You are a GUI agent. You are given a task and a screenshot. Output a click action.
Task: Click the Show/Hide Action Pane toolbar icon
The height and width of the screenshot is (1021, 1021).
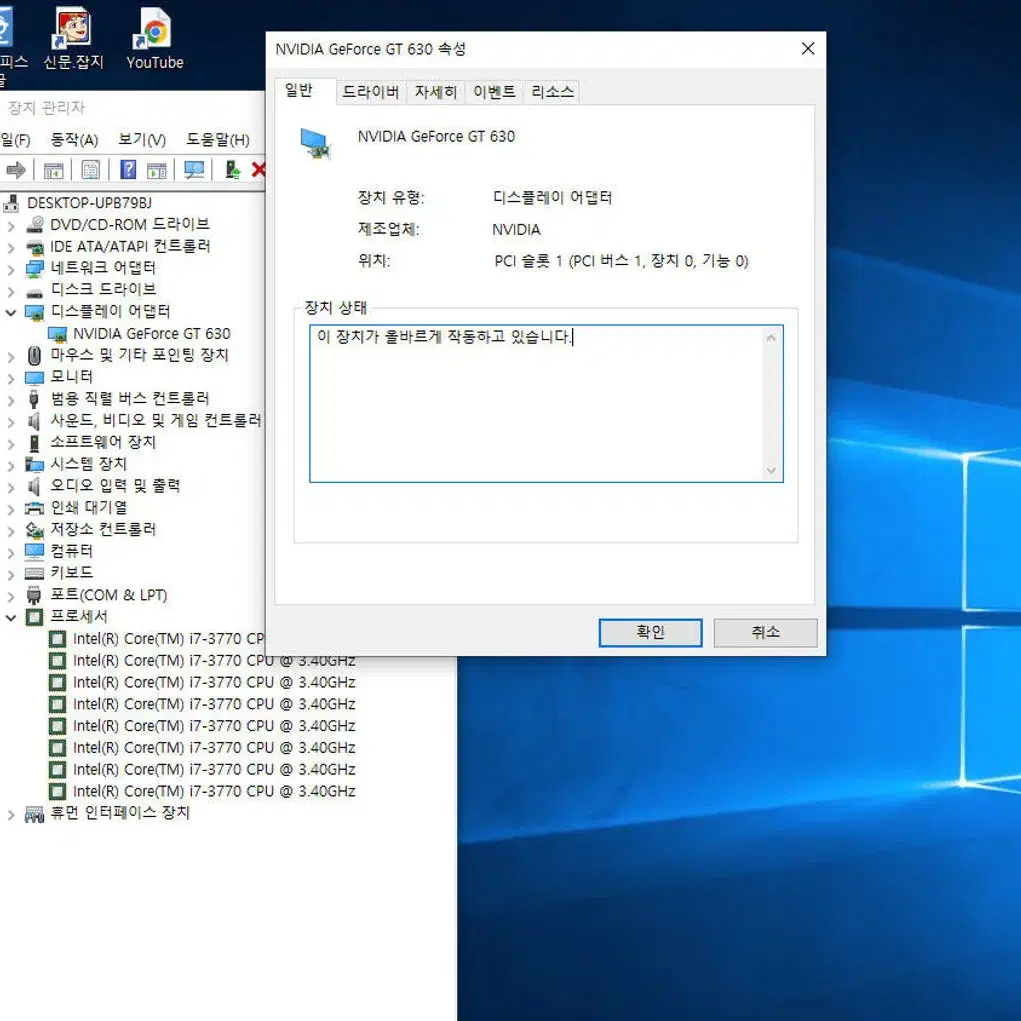(157, 171)
